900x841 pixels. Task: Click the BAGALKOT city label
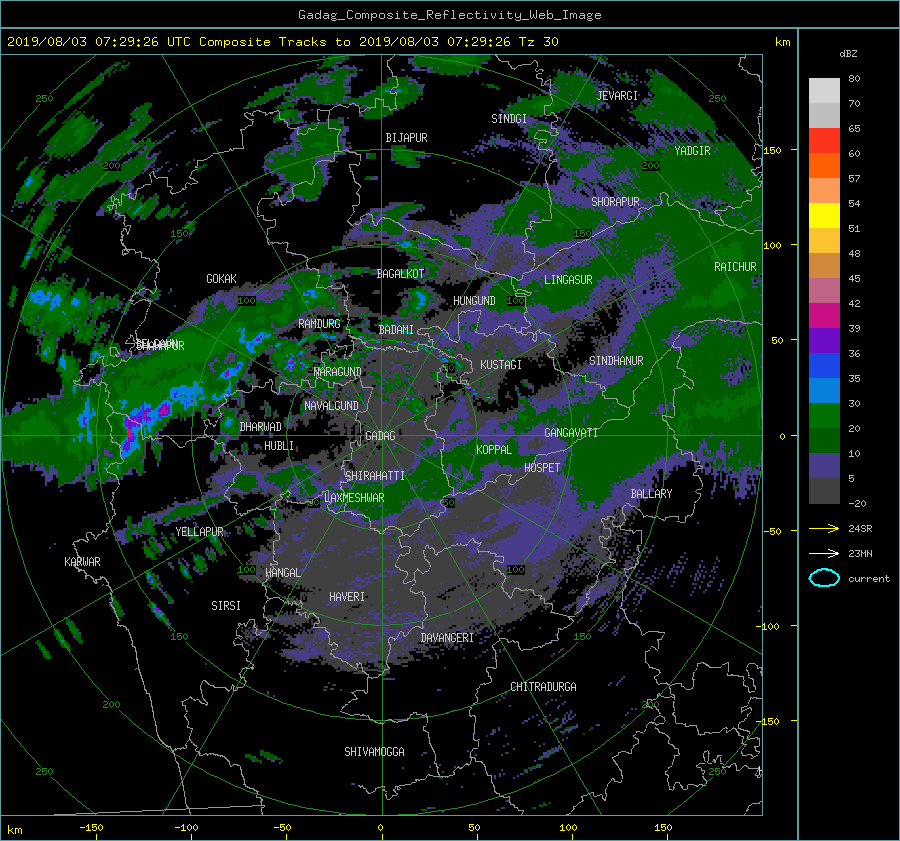coord(400,274)
